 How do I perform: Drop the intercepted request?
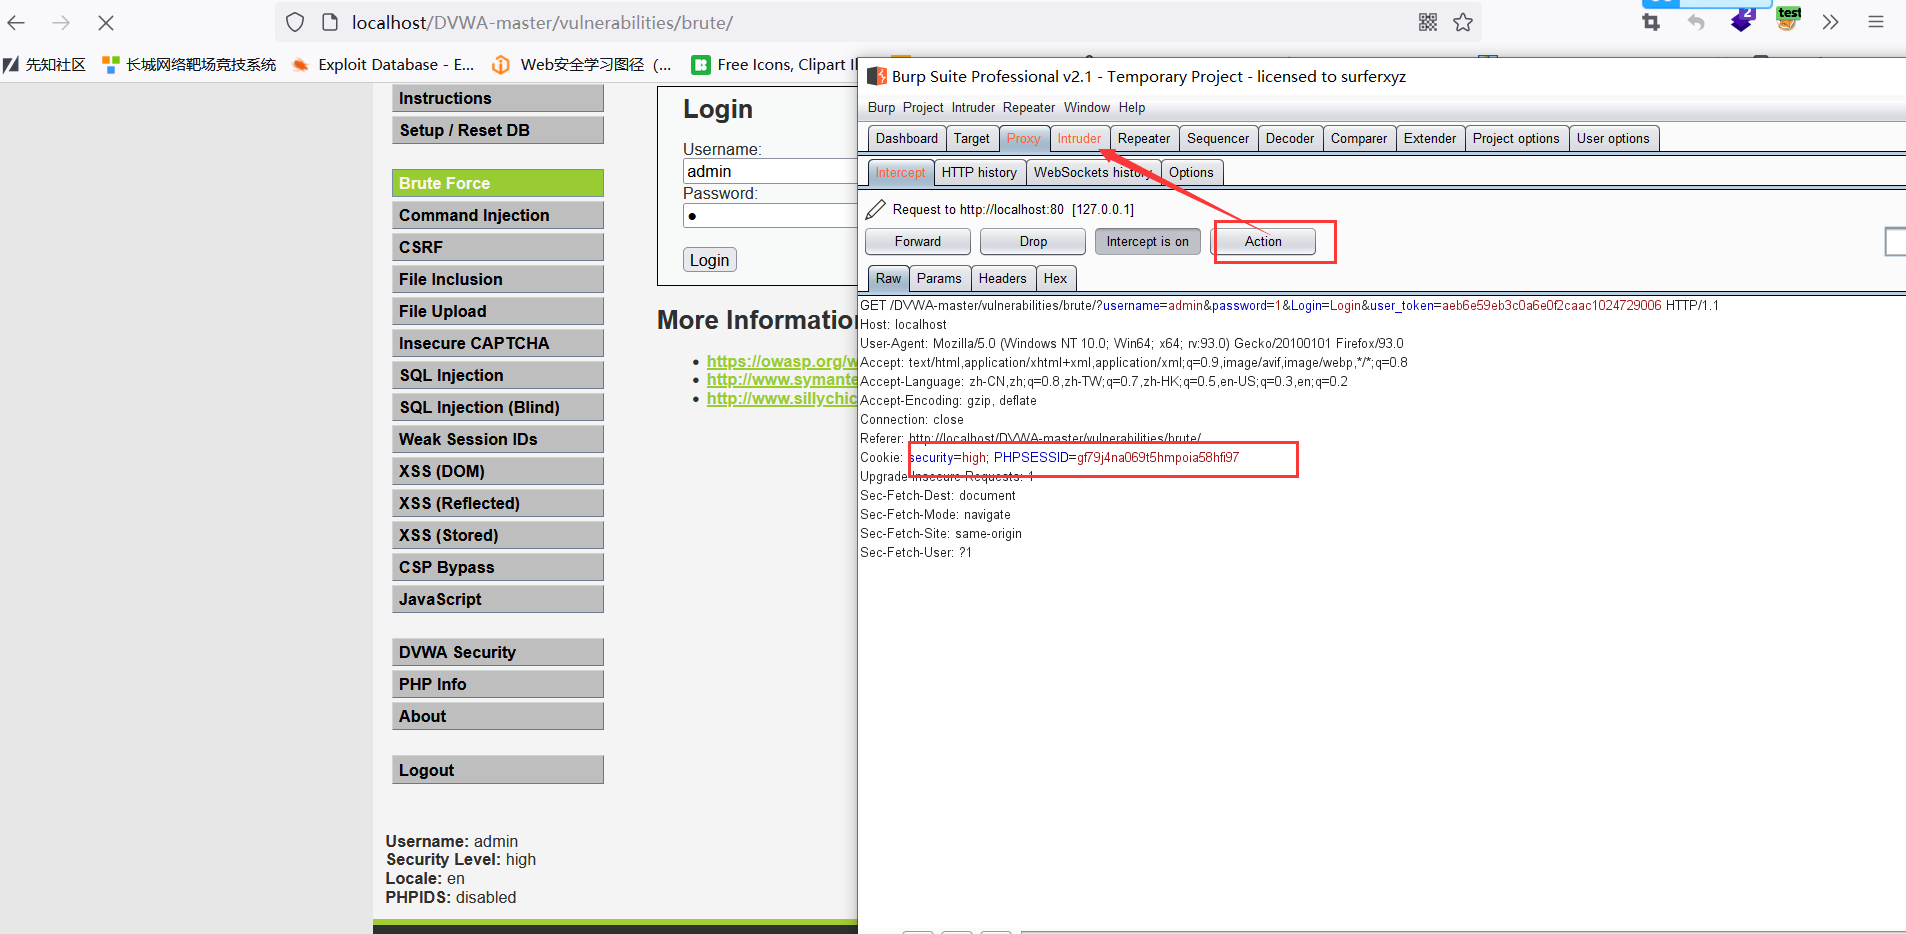pos(1033,242)
